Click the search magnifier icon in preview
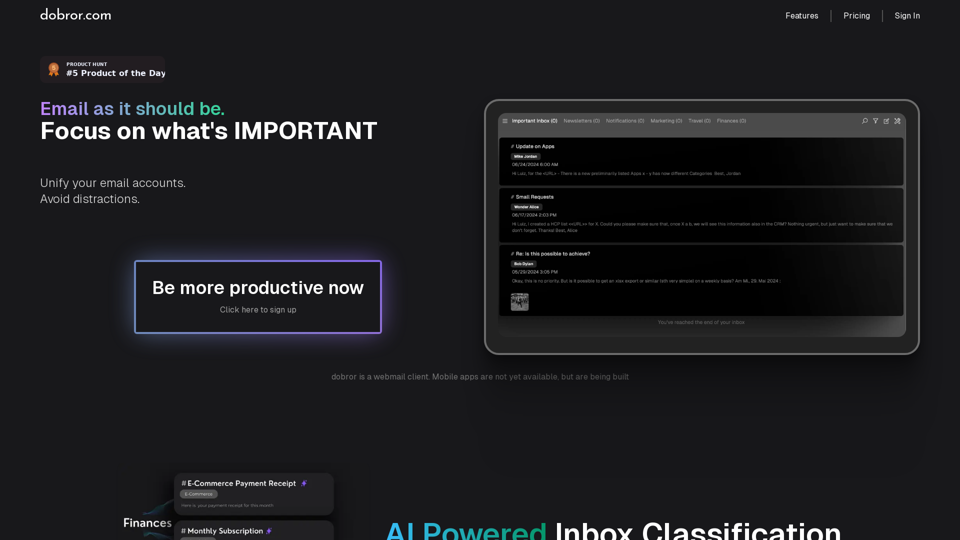Viewport: 960px width, 540px height. [x=864, y=121]
